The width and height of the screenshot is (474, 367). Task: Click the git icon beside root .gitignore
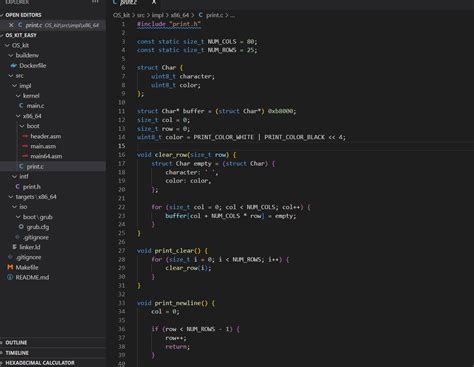pos(10,257)
